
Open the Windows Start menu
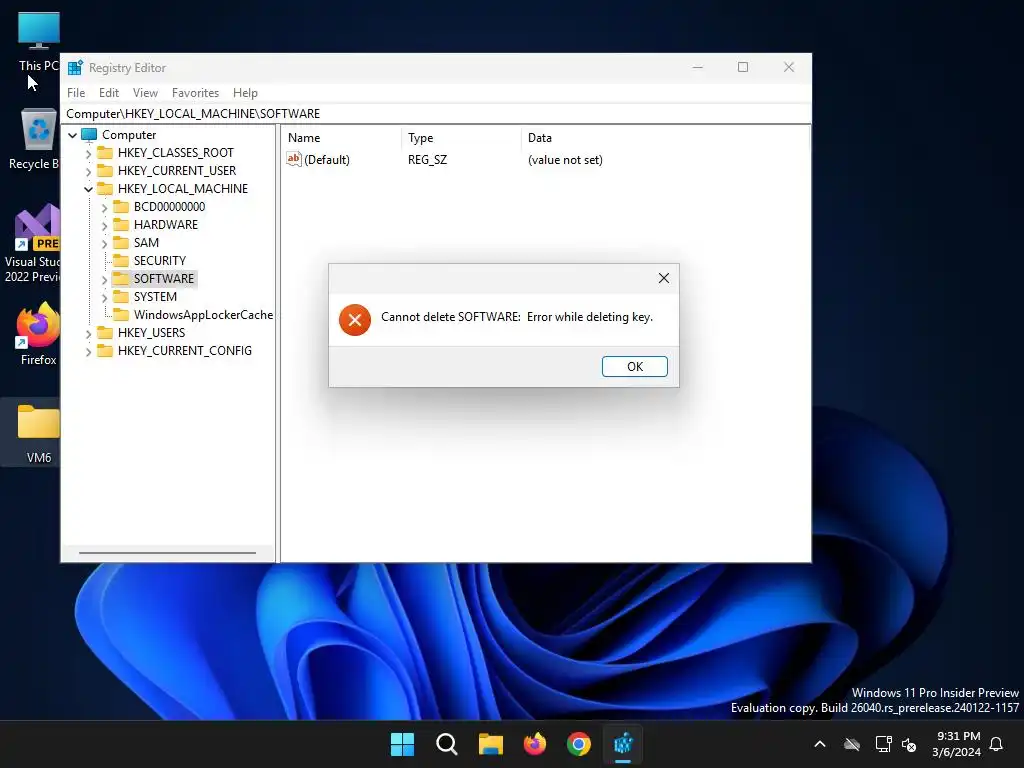pos(402,744)
